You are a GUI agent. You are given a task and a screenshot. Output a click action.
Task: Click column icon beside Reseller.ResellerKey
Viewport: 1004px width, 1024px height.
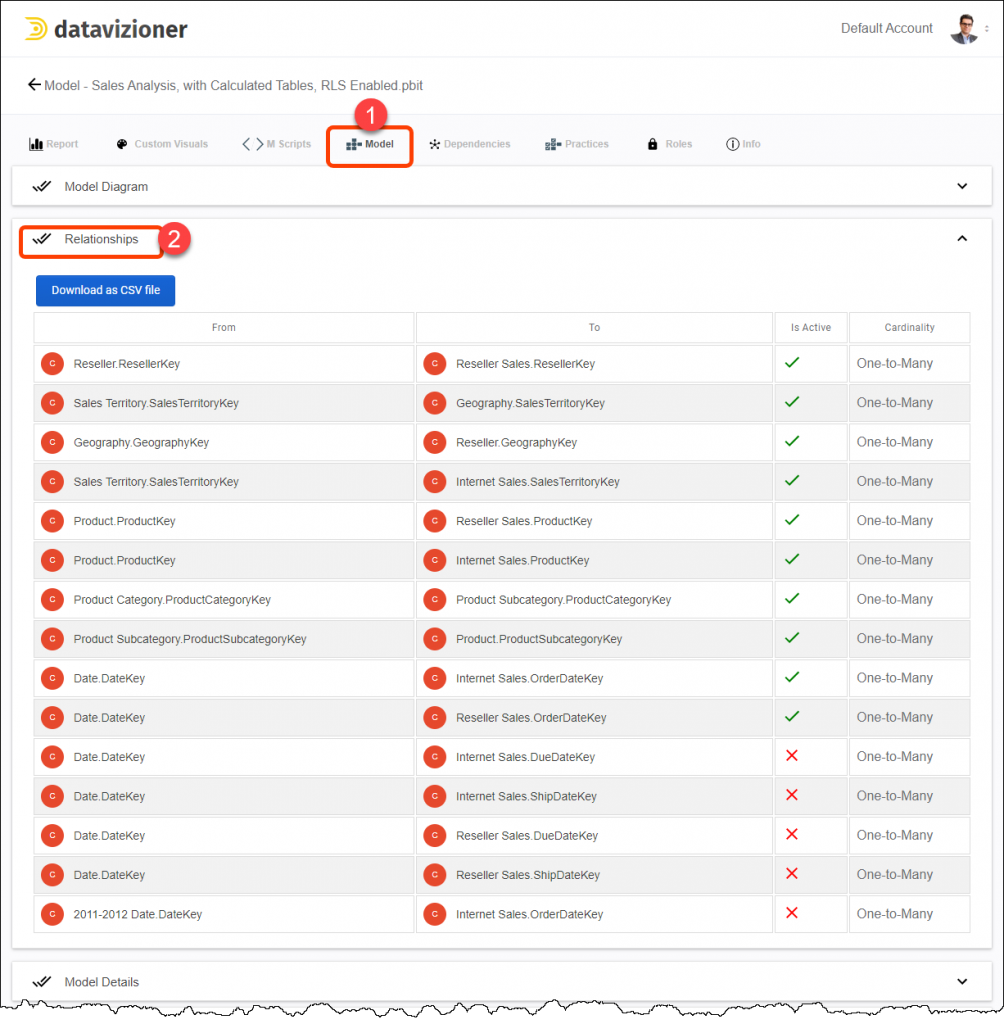(x=52, y=364)
